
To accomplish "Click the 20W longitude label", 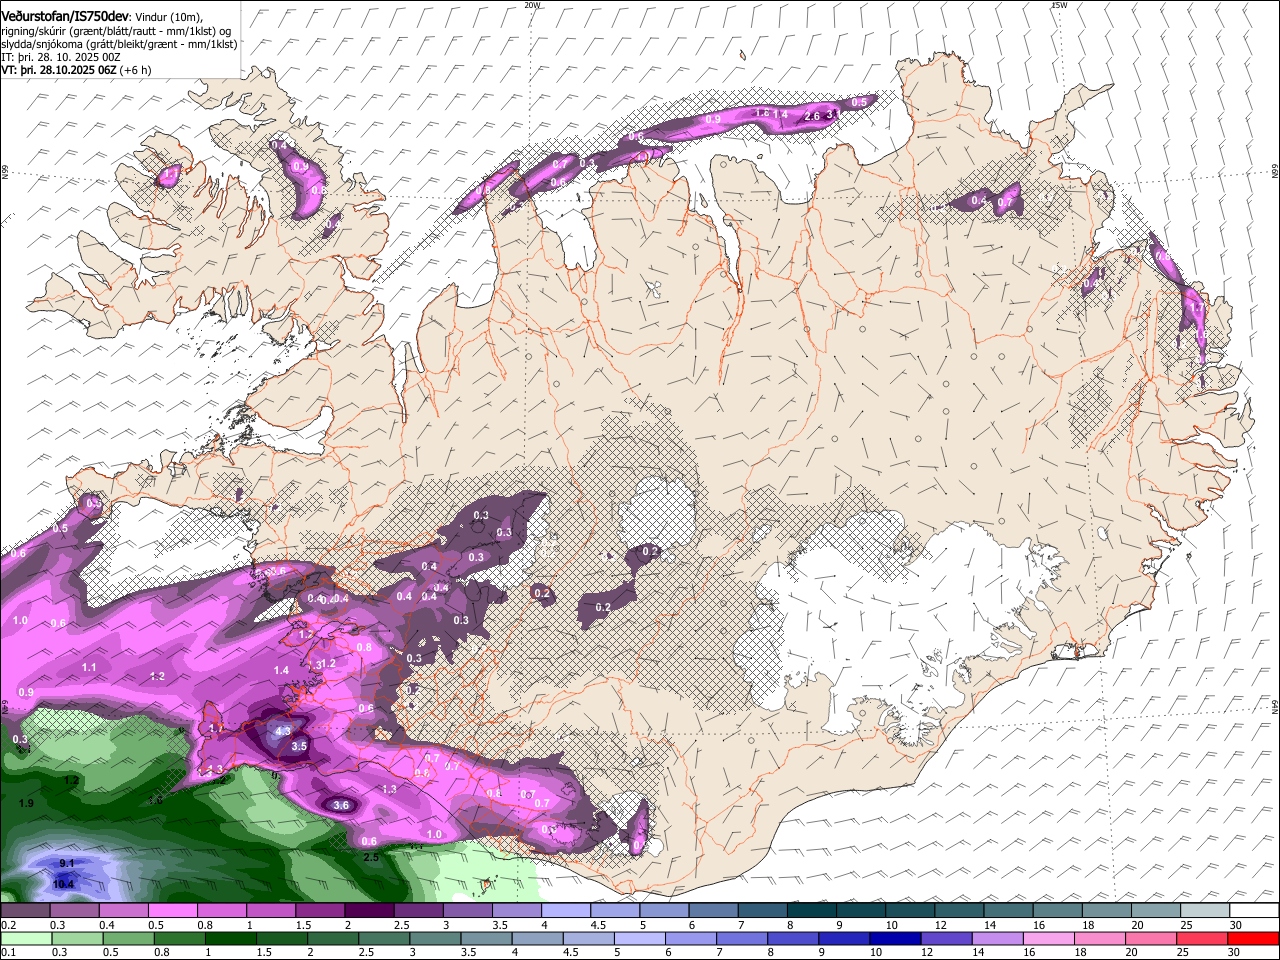I will coord(532,5).
